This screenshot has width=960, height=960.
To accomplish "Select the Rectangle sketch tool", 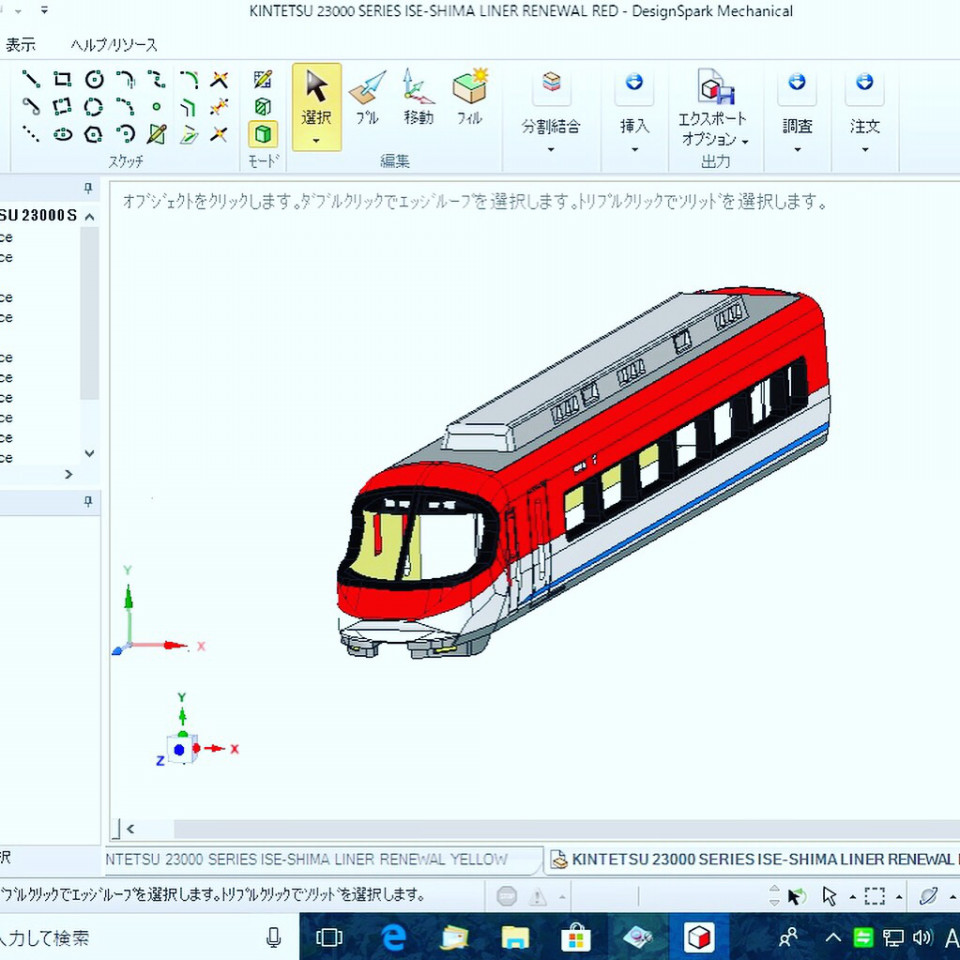I will point(62,80).
